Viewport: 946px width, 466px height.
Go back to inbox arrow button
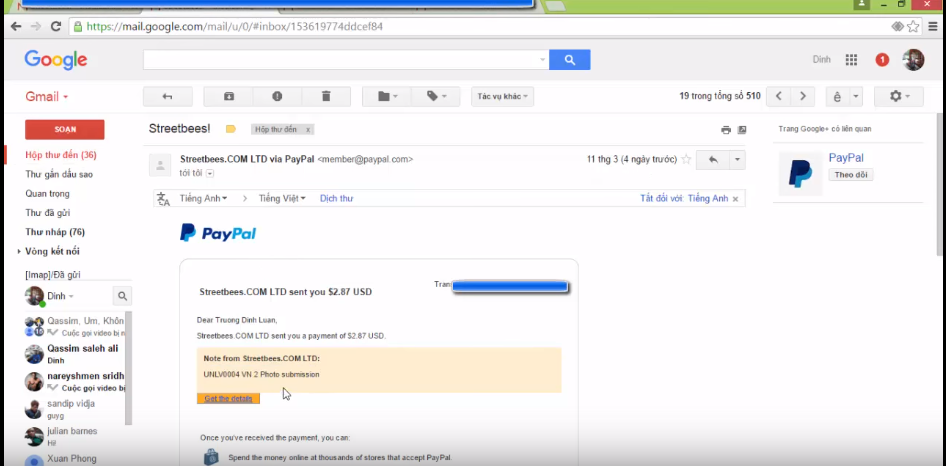168,97
